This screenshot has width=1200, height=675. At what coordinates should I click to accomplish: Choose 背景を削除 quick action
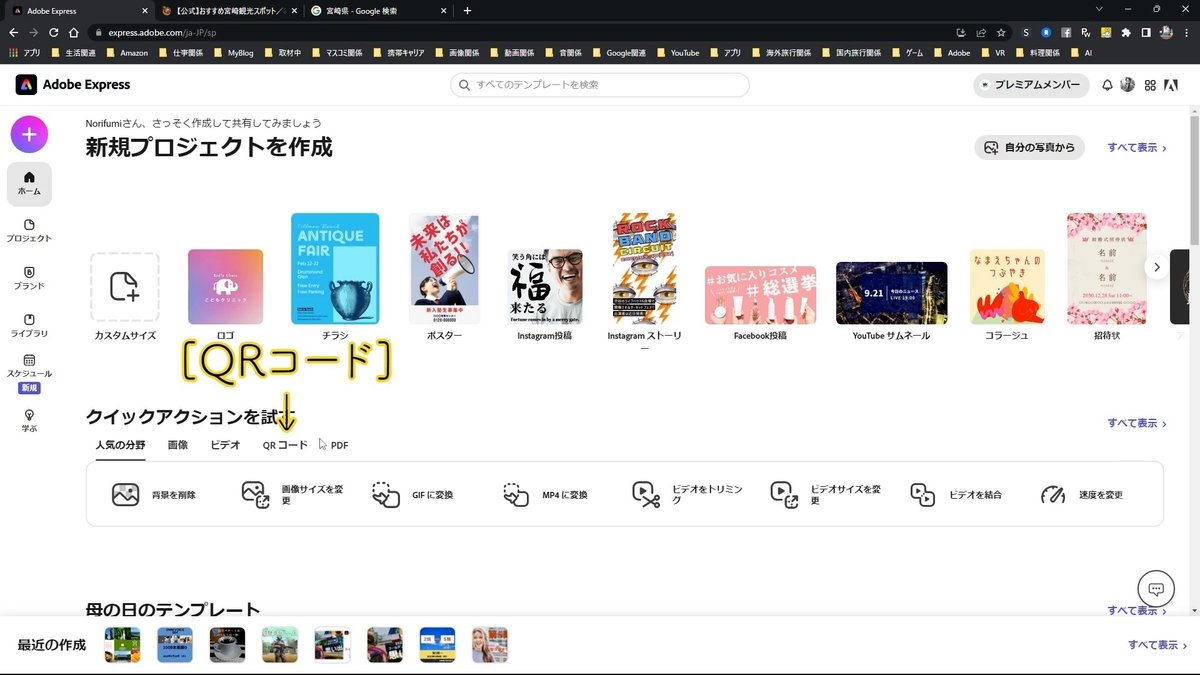(154, 494)
